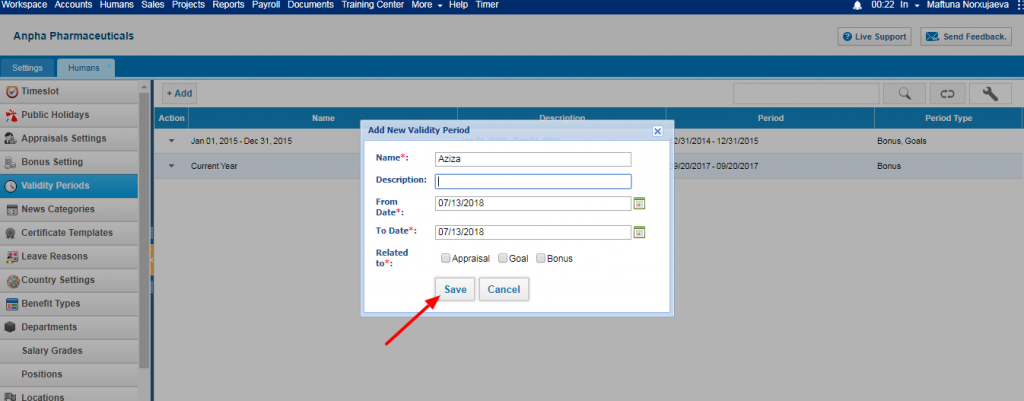
Task: Click the Country Settings icon
Action: (x=12, y=281)
